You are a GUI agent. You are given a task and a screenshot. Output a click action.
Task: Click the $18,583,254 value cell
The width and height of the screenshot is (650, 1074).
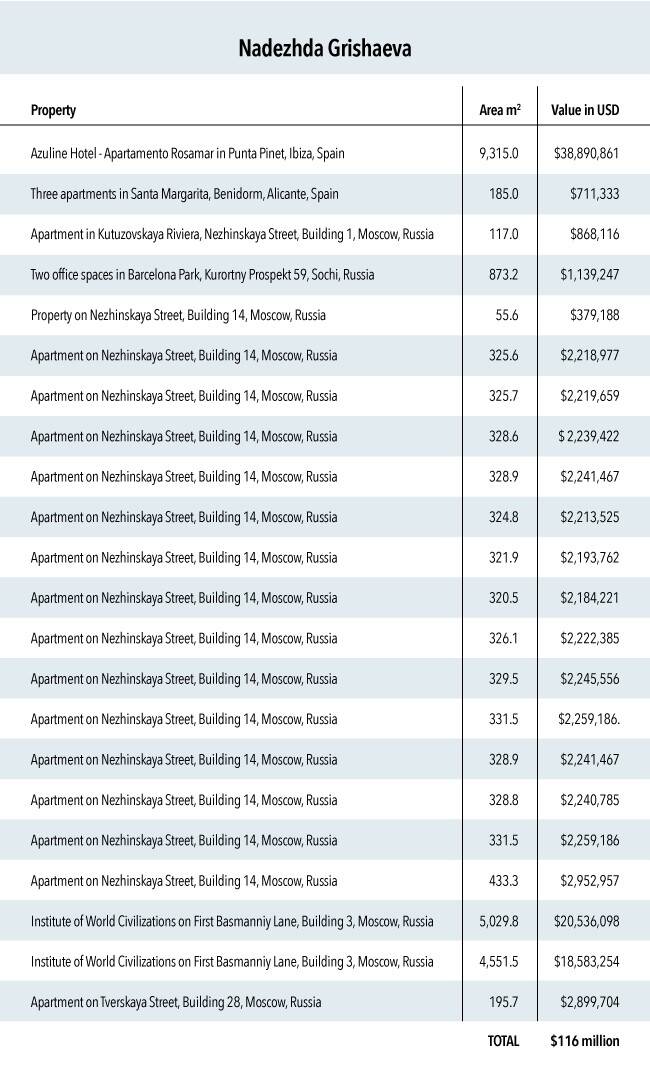pos(586,961)
